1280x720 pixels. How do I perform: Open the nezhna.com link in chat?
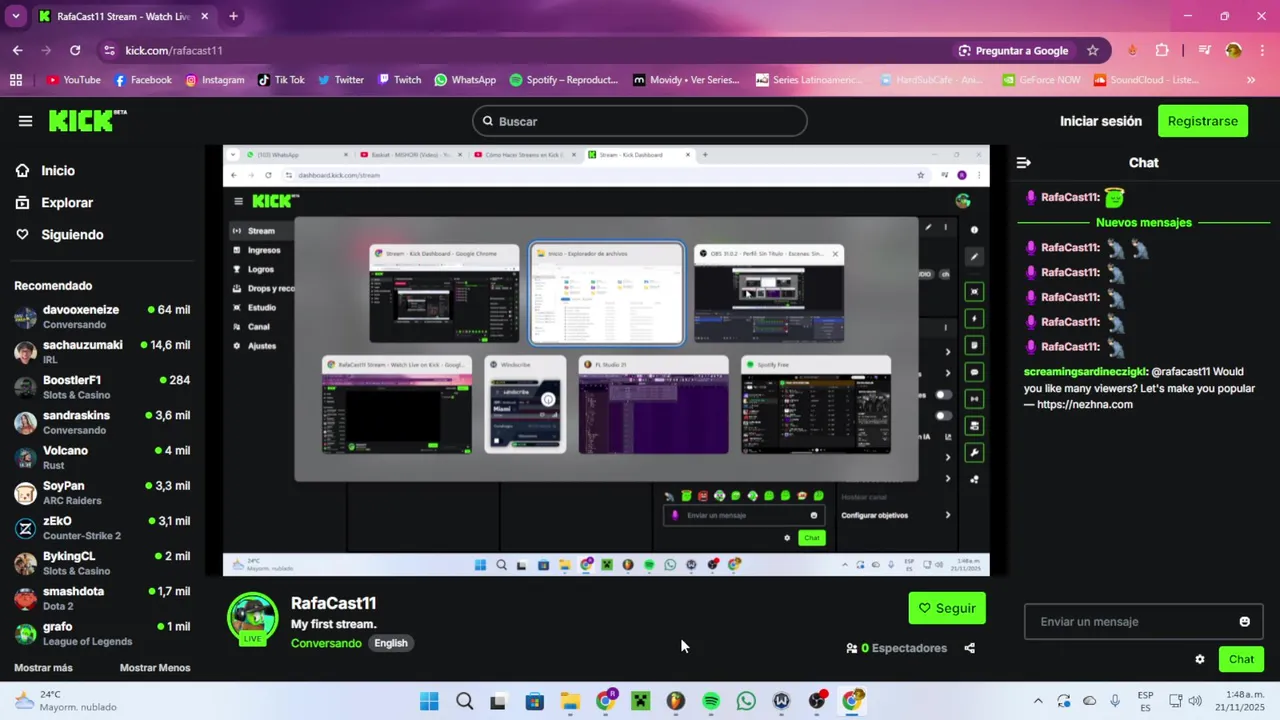1085,405
